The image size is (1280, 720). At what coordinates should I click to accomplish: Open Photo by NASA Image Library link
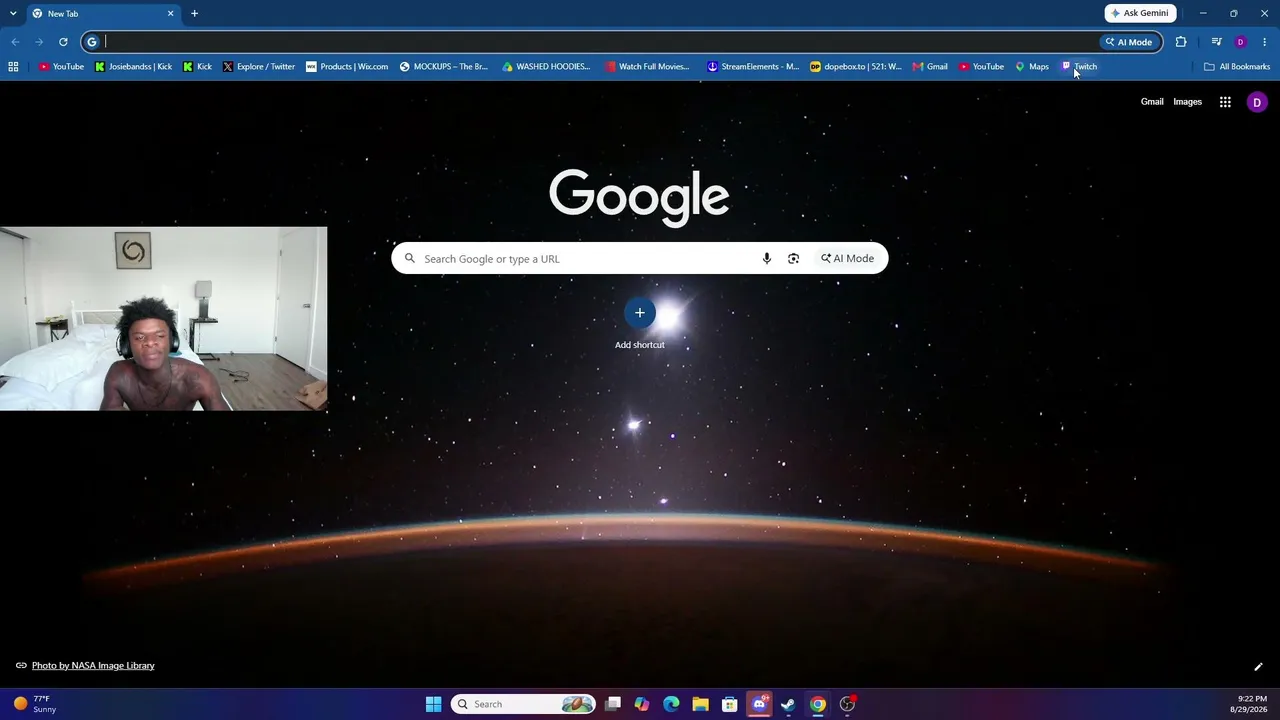93,666
